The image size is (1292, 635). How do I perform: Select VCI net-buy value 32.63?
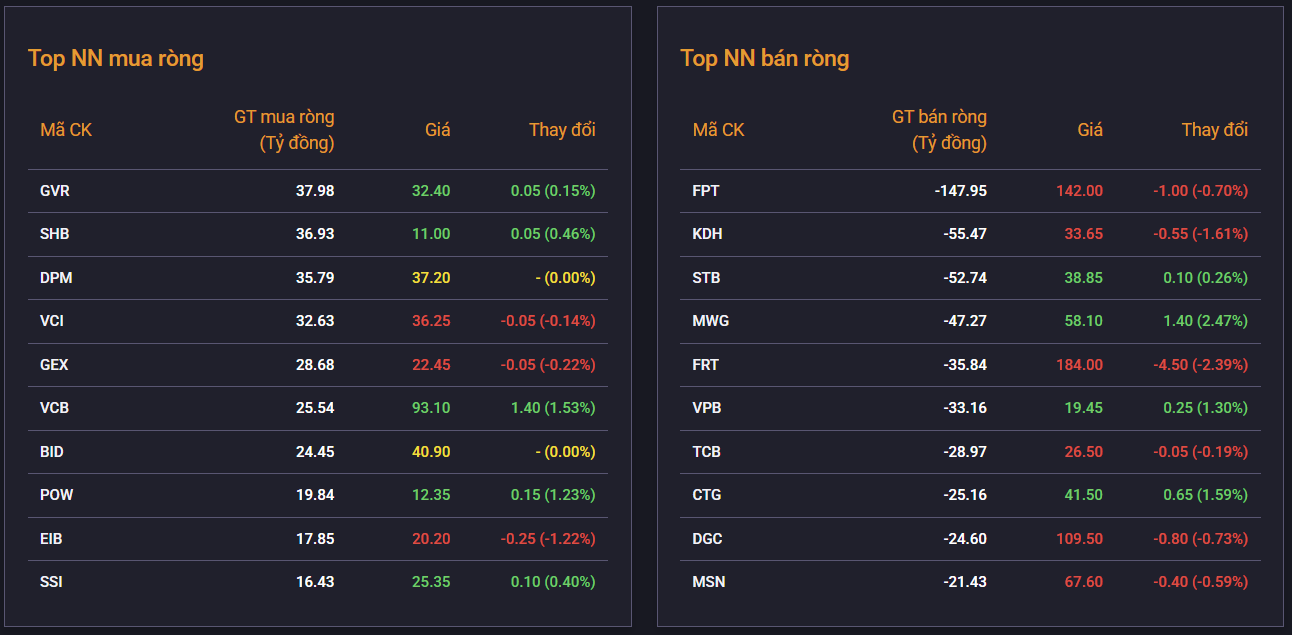pos(315,321)
